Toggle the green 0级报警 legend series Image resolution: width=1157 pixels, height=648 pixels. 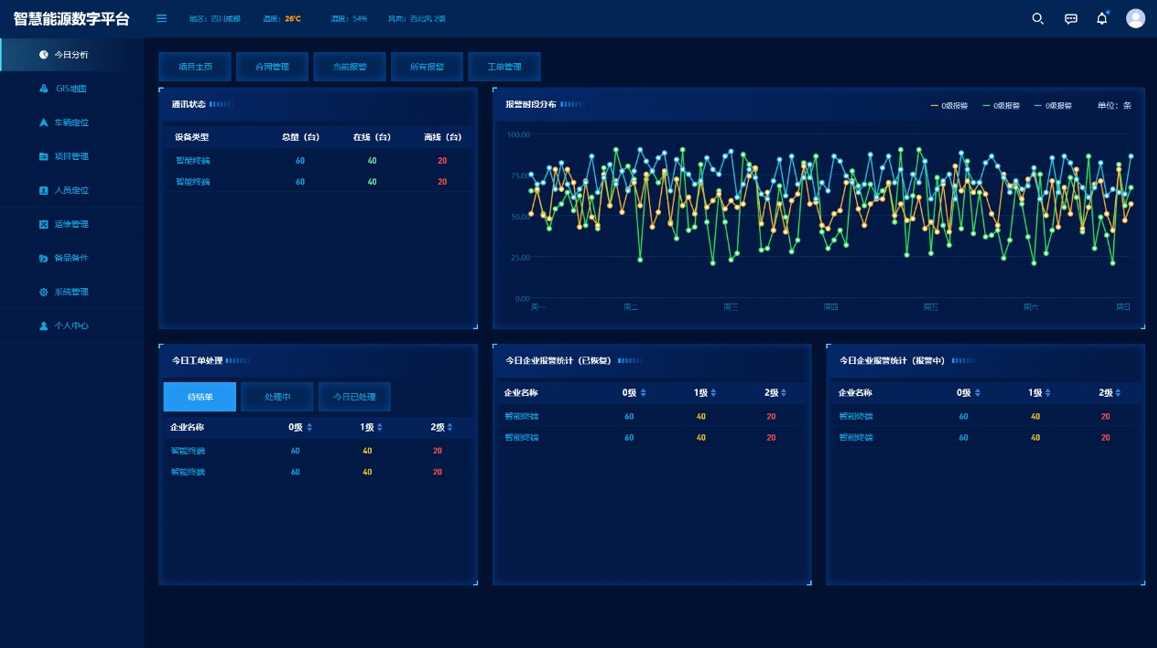(1001, 106)
